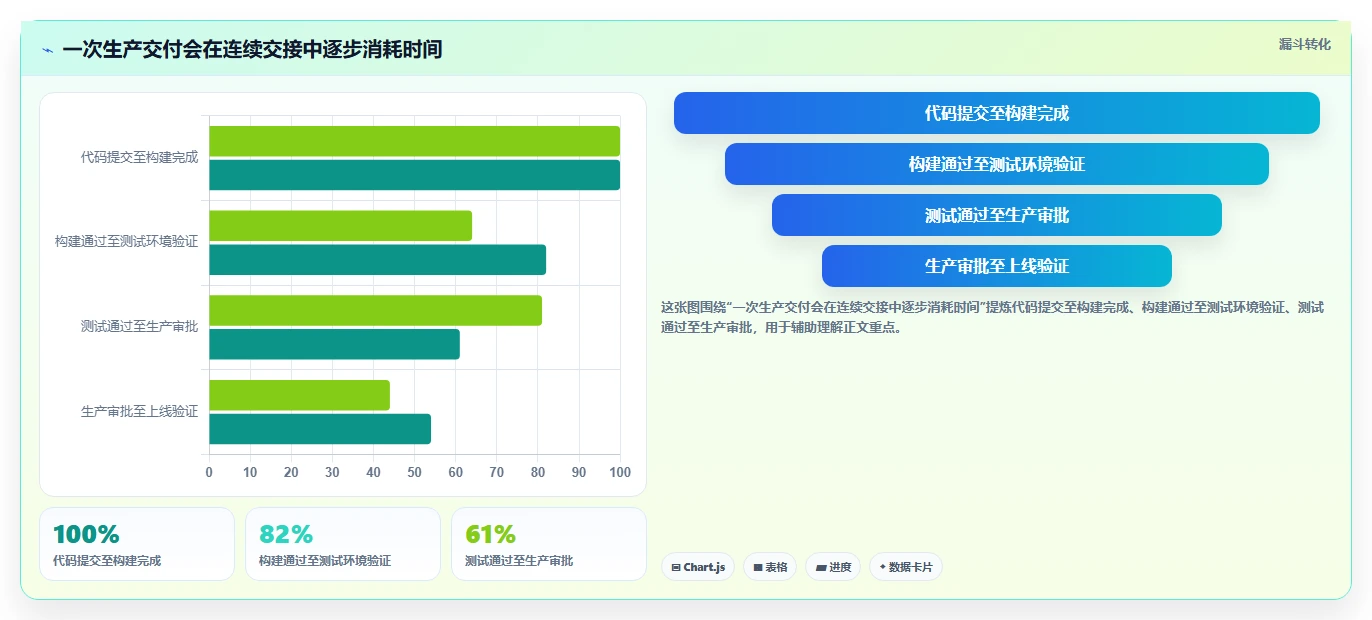Click the chart axis label 生产审批至上线验证
The image size is (1372, 620).
139,411
